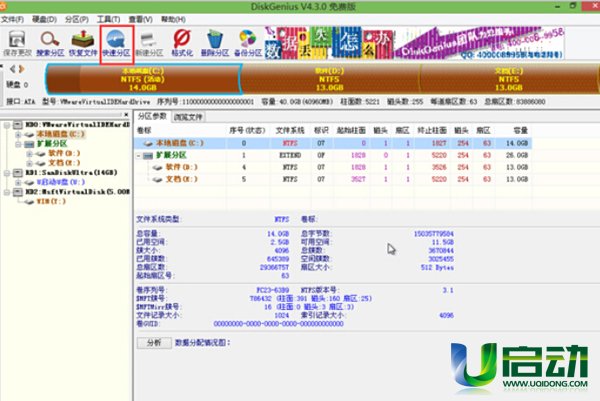The height and width of the screenshot is (401, 600).
Task: Select 扩展分区 row in partition table
Action: (x=333, y=155)
